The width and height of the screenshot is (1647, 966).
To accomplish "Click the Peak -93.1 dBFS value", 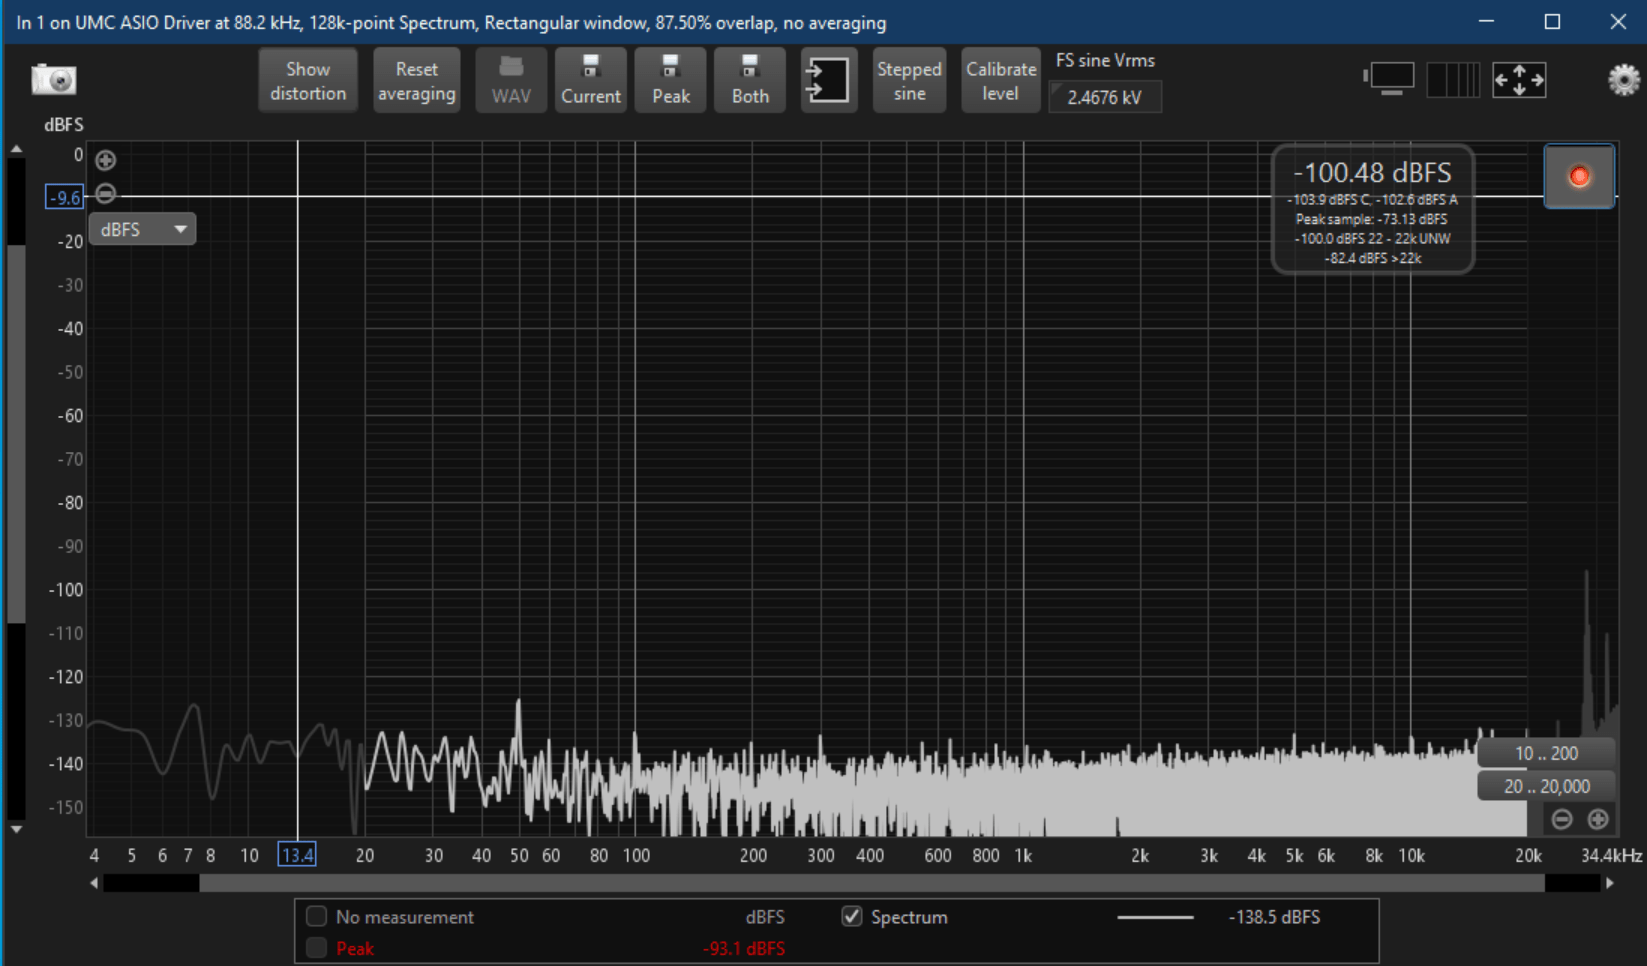I will point(743,948).
